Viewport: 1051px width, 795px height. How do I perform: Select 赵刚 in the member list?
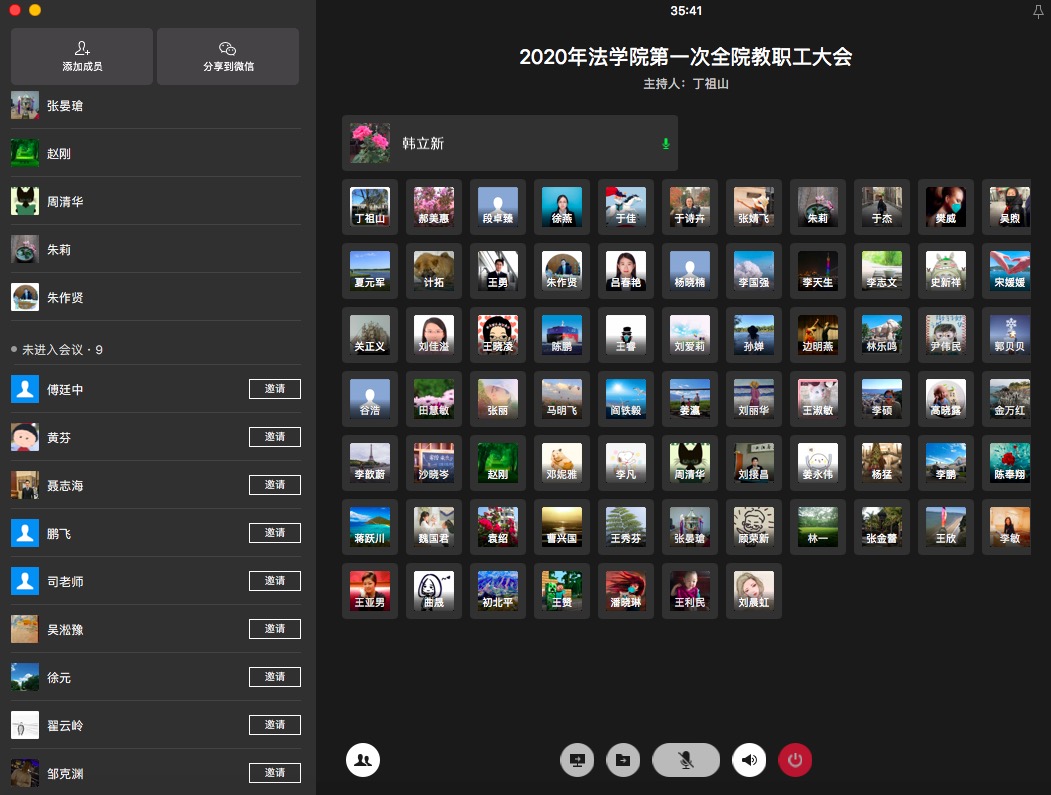pos(58,154)
